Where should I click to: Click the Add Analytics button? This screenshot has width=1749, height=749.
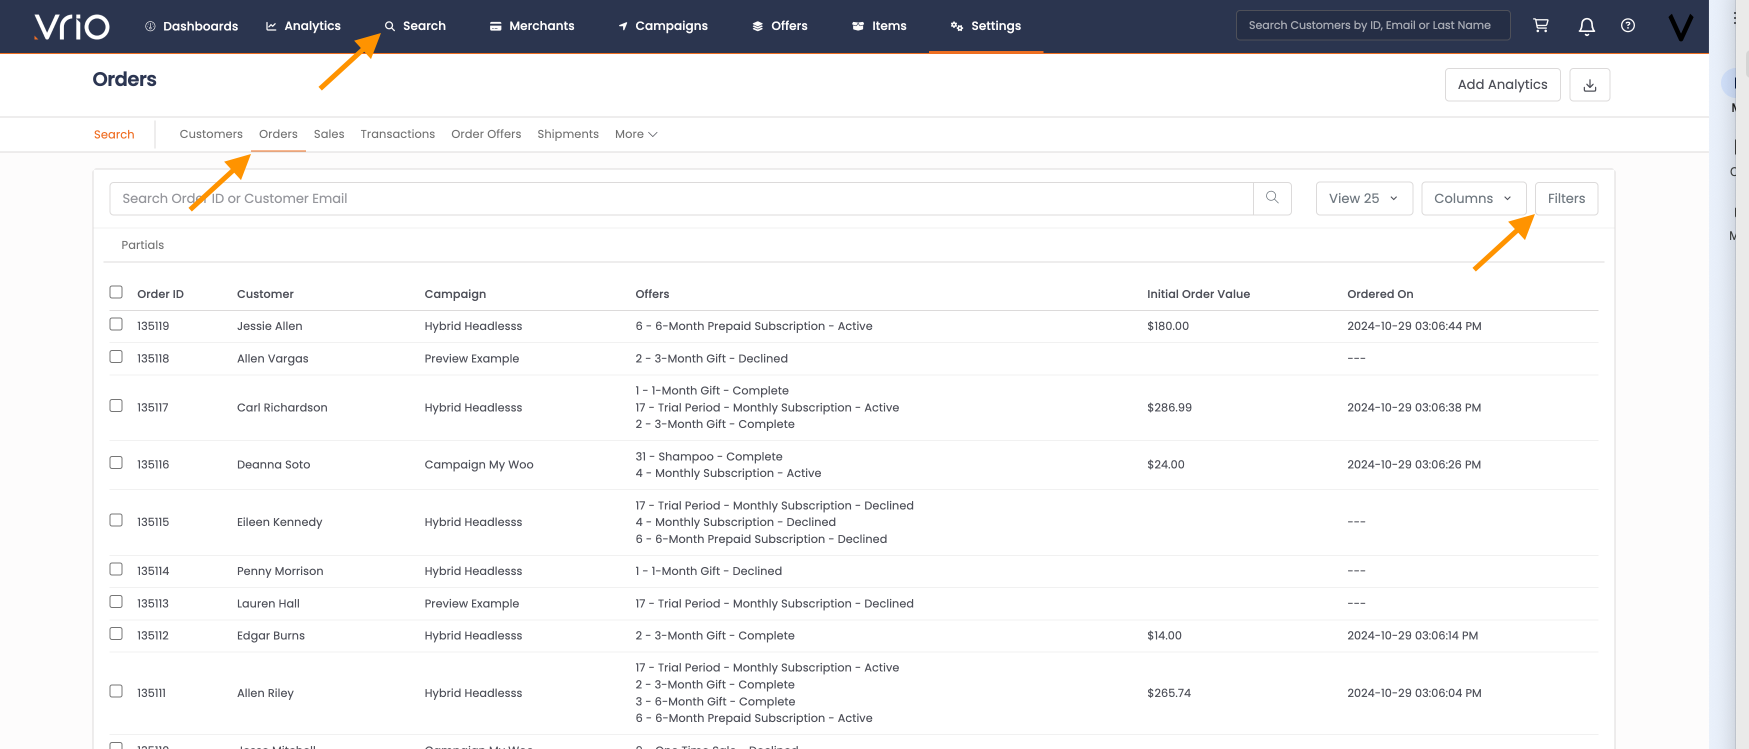point(1502,85)
